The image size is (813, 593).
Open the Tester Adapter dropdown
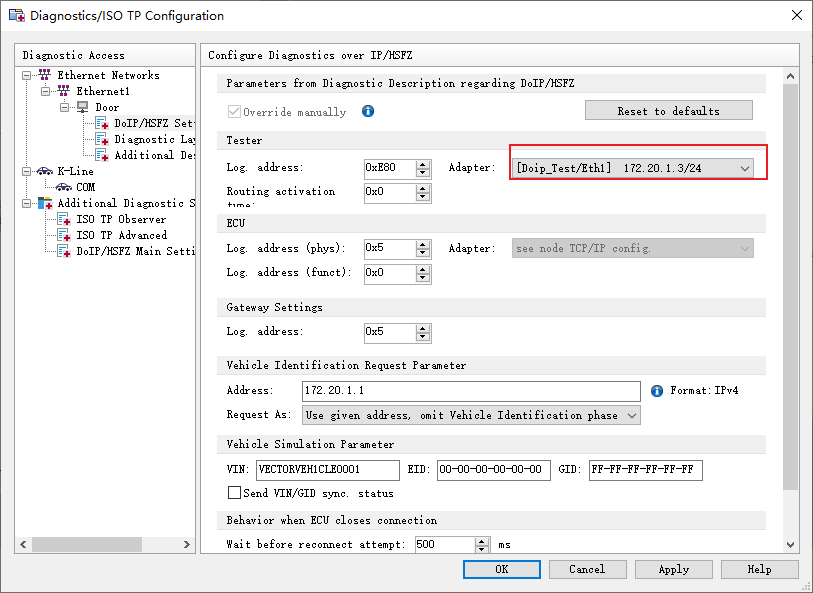(633, 168)
